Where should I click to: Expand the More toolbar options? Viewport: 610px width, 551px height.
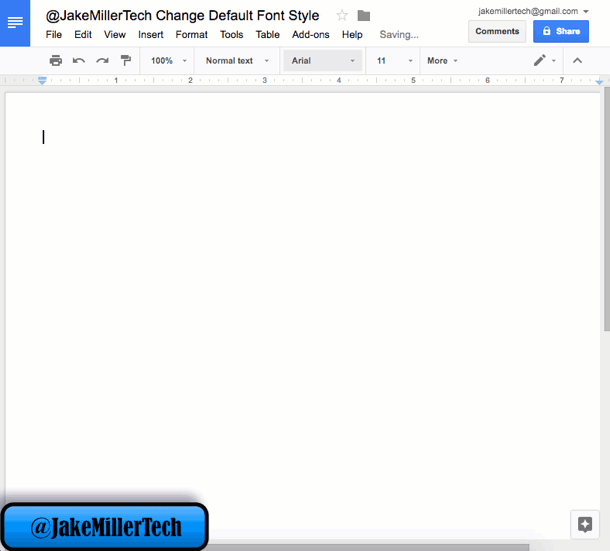(x=442, y=61)
